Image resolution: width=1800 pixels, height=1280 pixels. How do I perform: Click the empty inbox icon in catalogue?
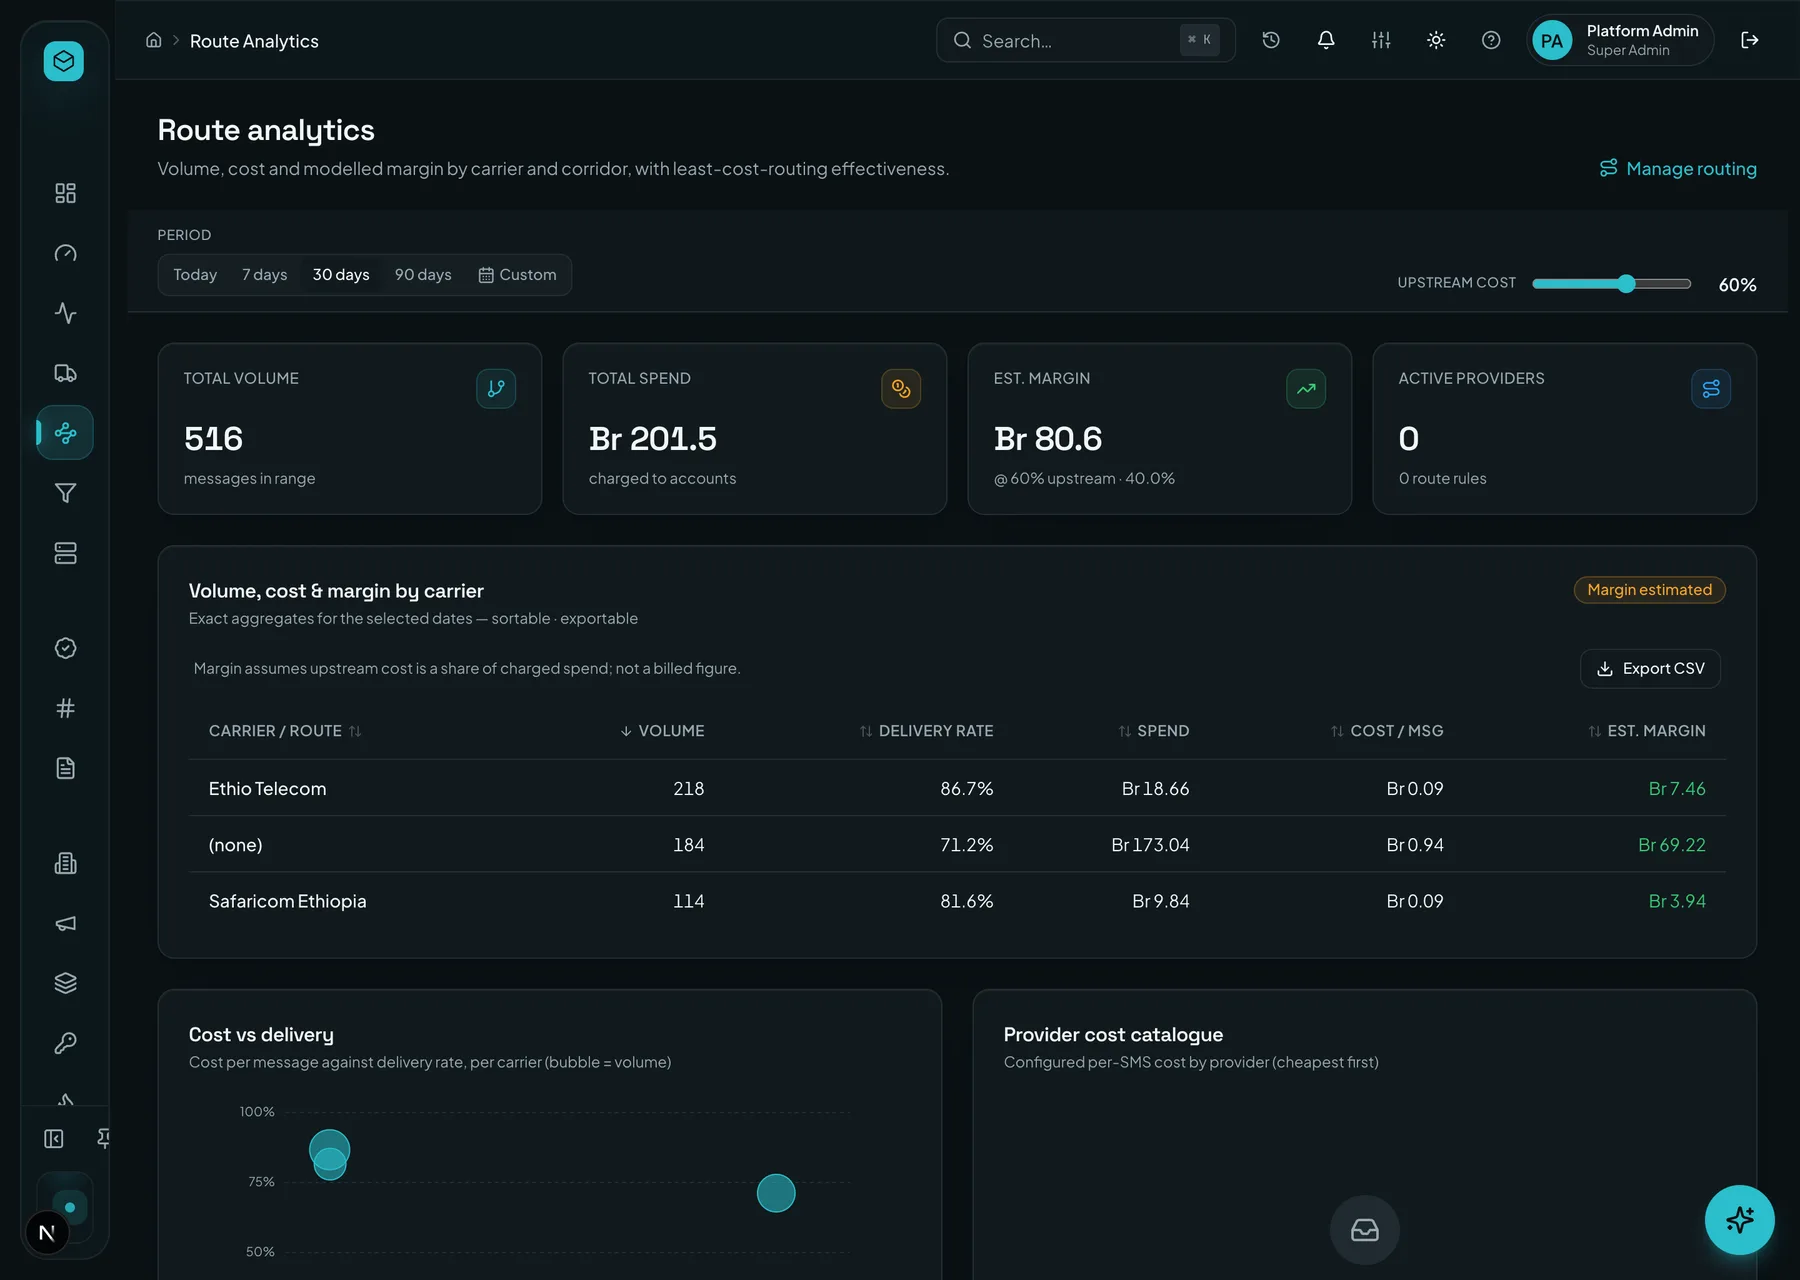1364,1230
